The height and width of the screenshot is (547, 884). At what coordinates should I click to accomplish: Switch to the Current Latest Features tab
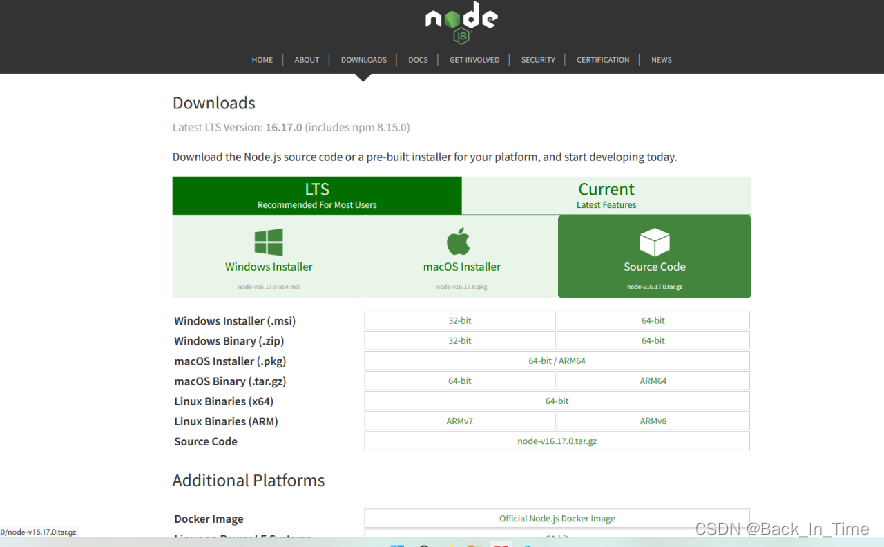point(606,196)
